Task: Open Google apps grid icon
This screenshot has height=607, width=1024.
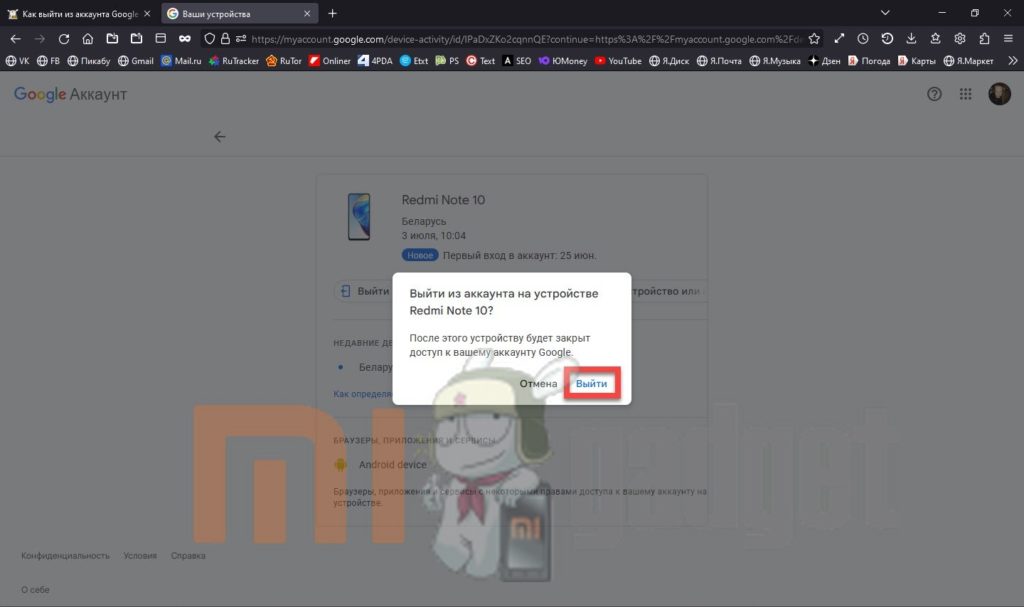Action: (965, 94)
